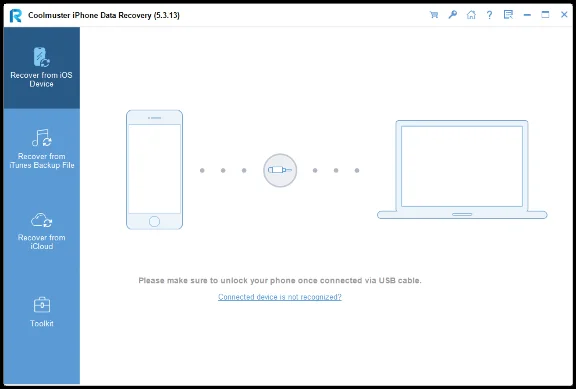Open the Toolkit section

(42, 311)
